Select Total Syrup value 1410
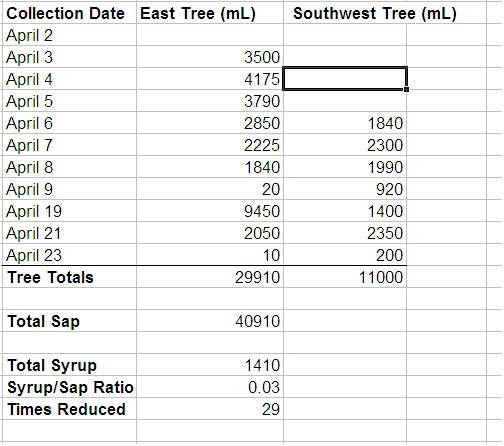This screenshot has height=446, width=504. (x=210, y=365)
